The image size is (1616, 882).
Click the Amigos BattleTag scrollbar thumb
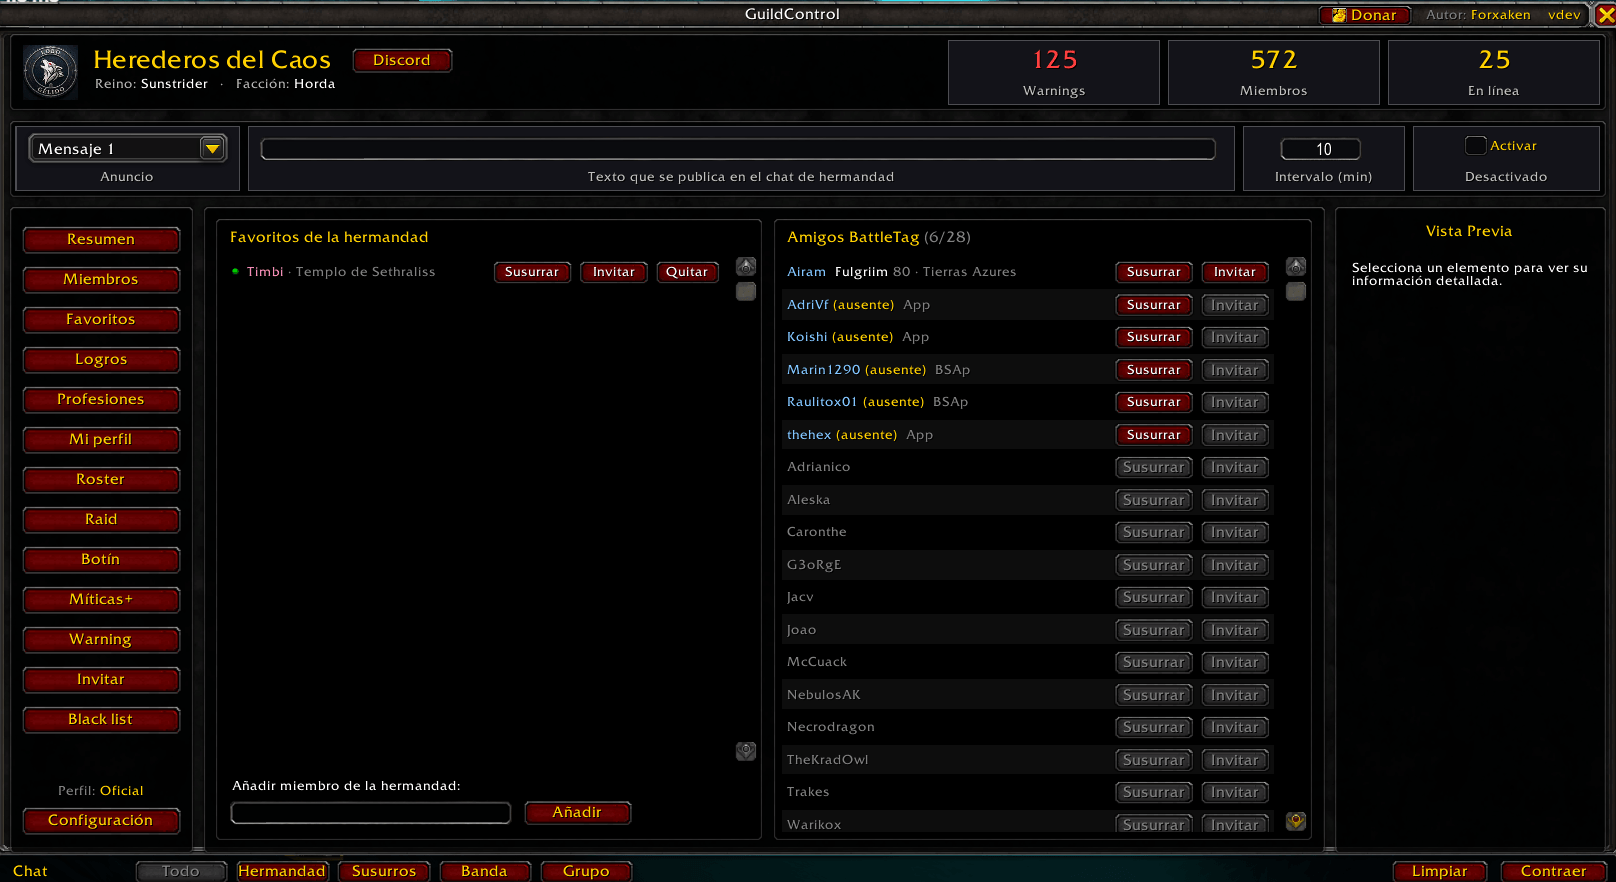[x=1296, y=292]
